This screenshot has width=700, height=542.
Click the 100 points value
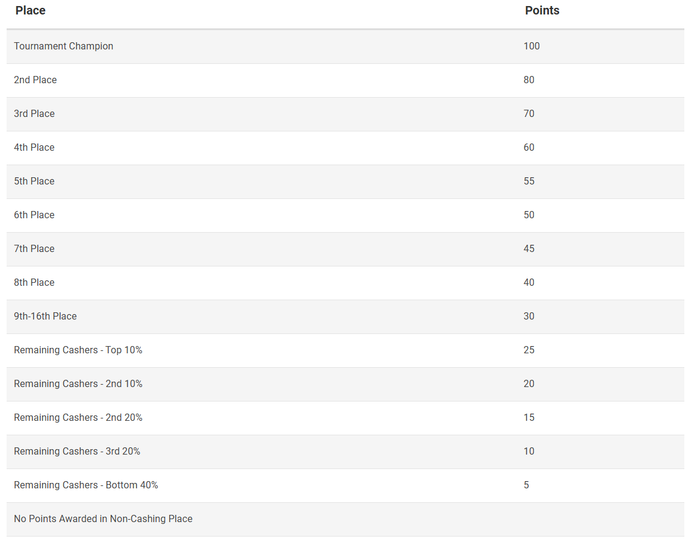point(531,46)
